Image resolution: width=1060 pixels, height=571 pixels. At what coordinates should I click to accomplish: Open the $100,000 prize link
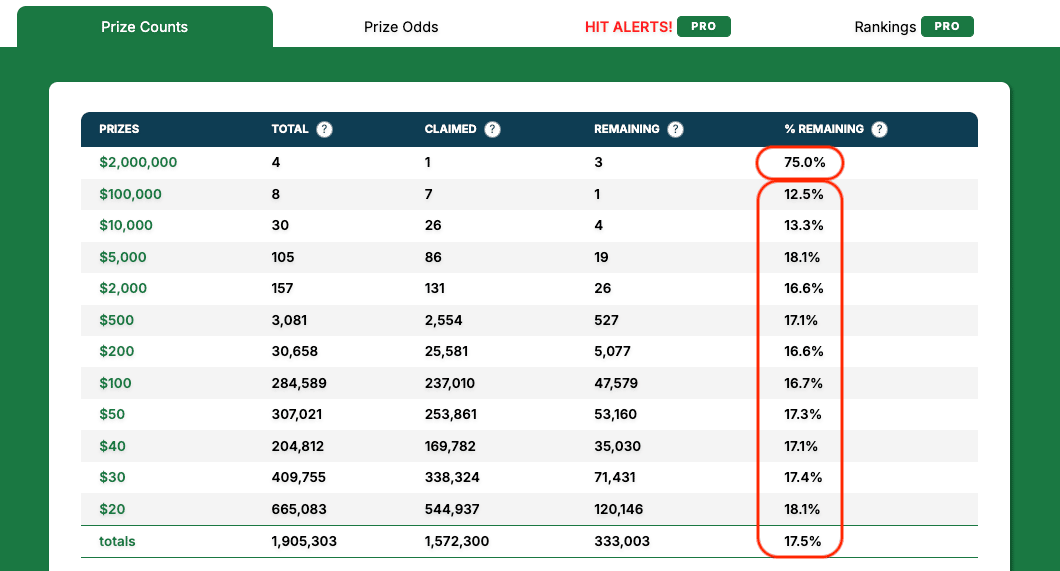(x=130, y=194)
